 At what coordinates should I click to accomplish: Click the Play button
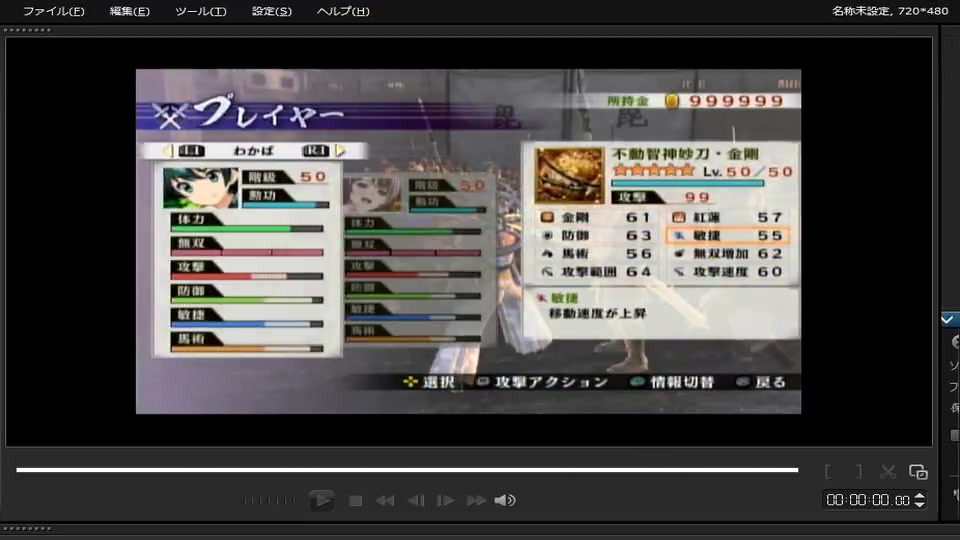321,500
